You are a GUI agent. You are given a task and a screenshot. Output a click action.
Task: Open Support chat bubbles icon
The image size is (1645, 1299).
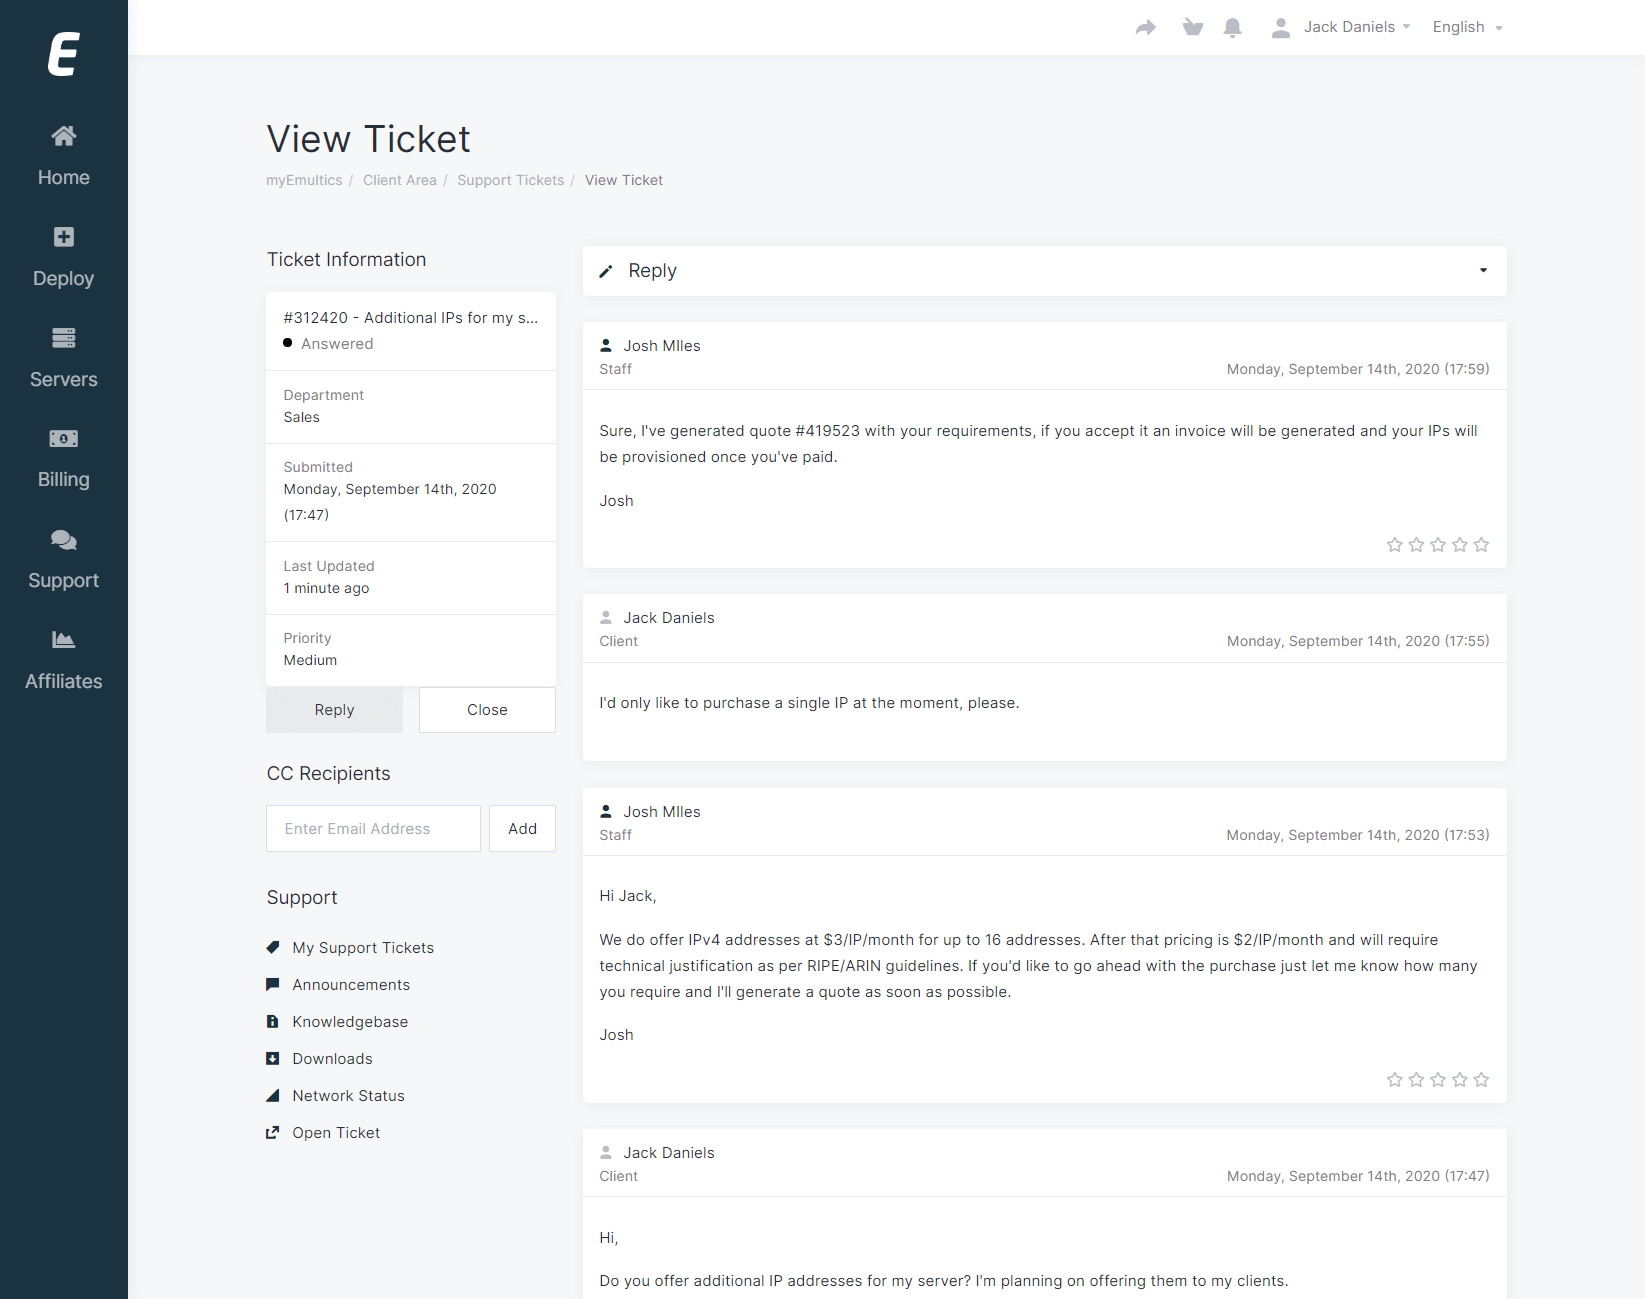63,540
